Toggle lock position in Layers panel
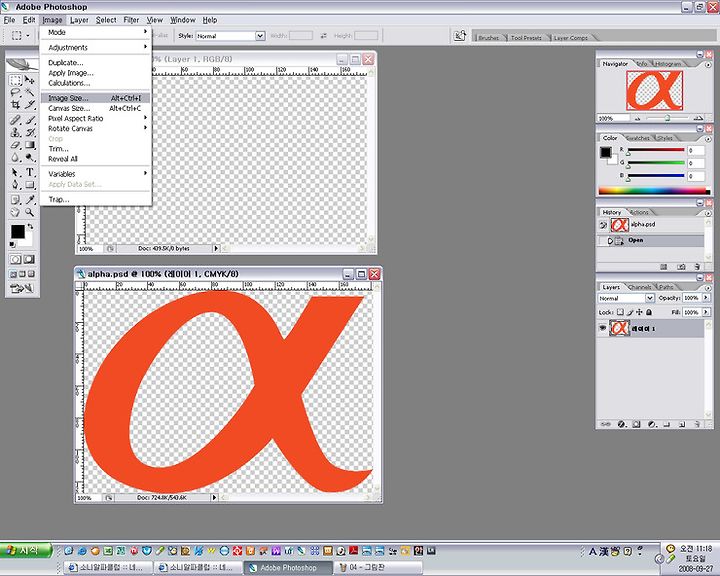This screenshot has height=576, width=720. pyautogui.click(x=639, y=312)
